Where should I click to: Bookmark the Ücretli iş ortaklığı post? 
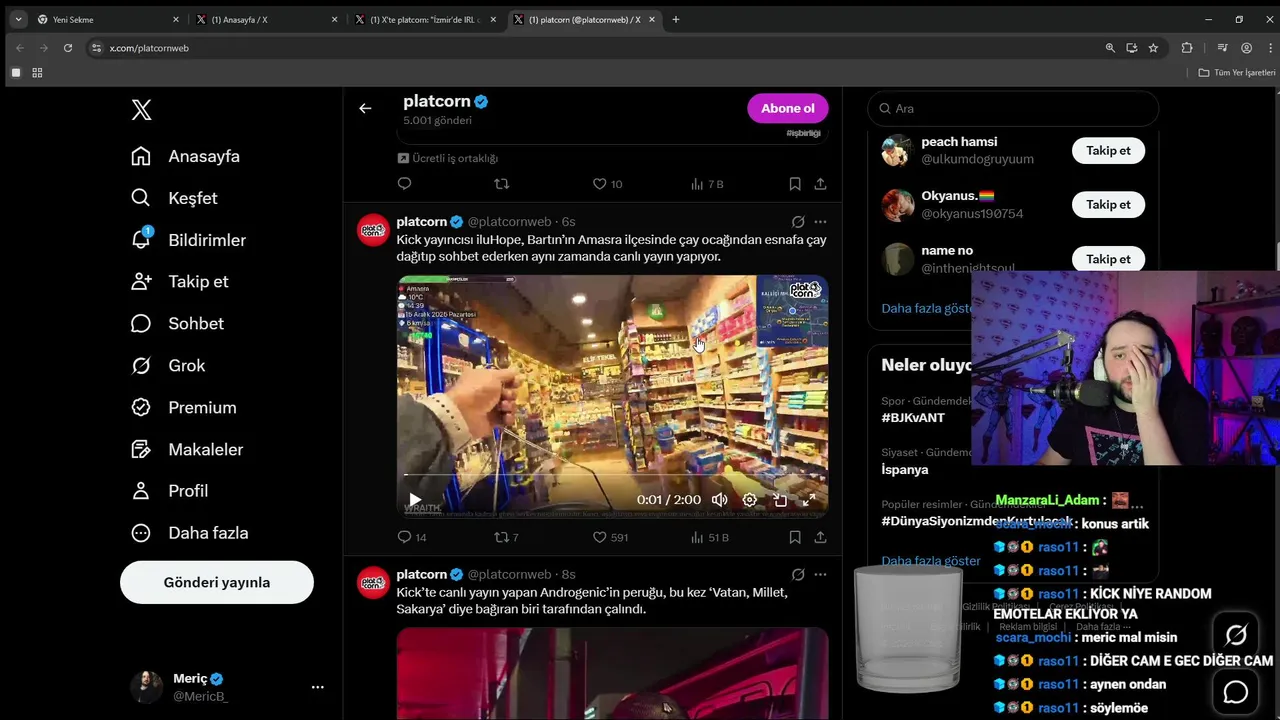pos(795,184)
